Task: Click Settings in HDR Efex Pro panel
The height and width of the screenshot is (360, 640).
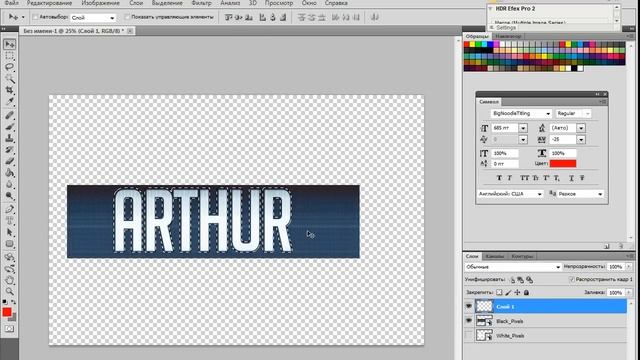Action: pyautogui.click(x=506, y=28)
